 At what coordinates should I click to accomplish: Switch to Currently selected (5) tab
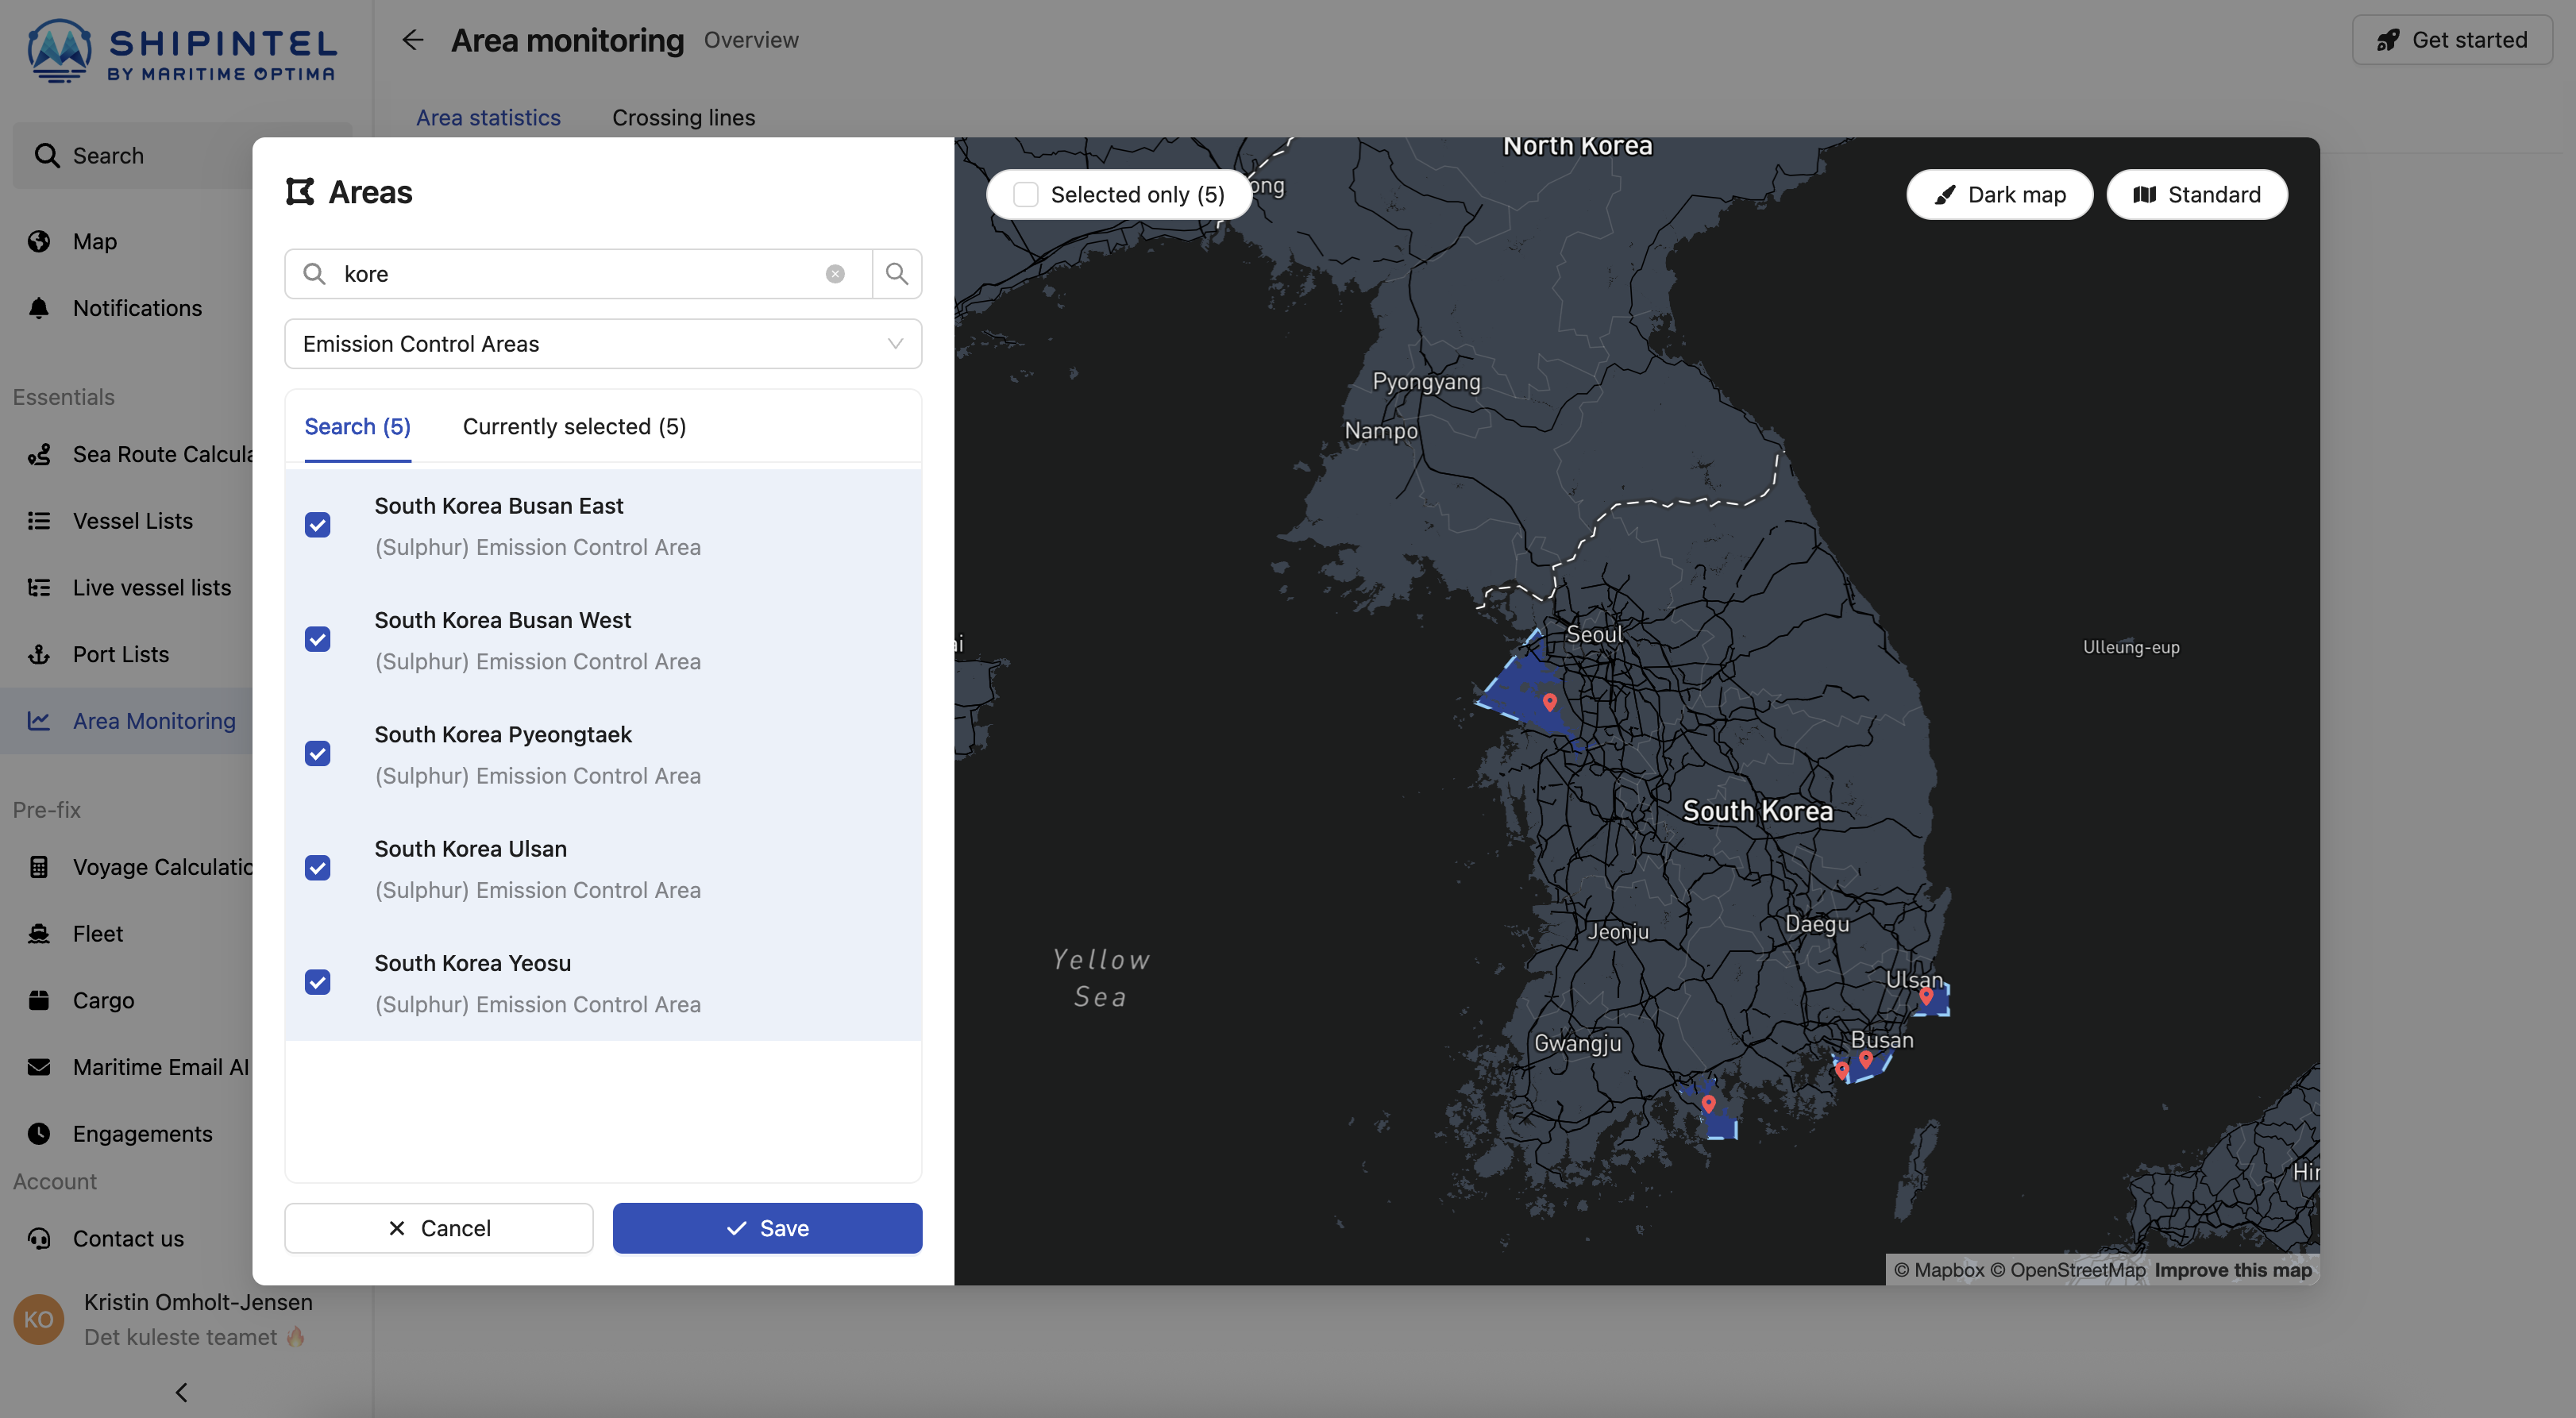[x=574, y=426]
